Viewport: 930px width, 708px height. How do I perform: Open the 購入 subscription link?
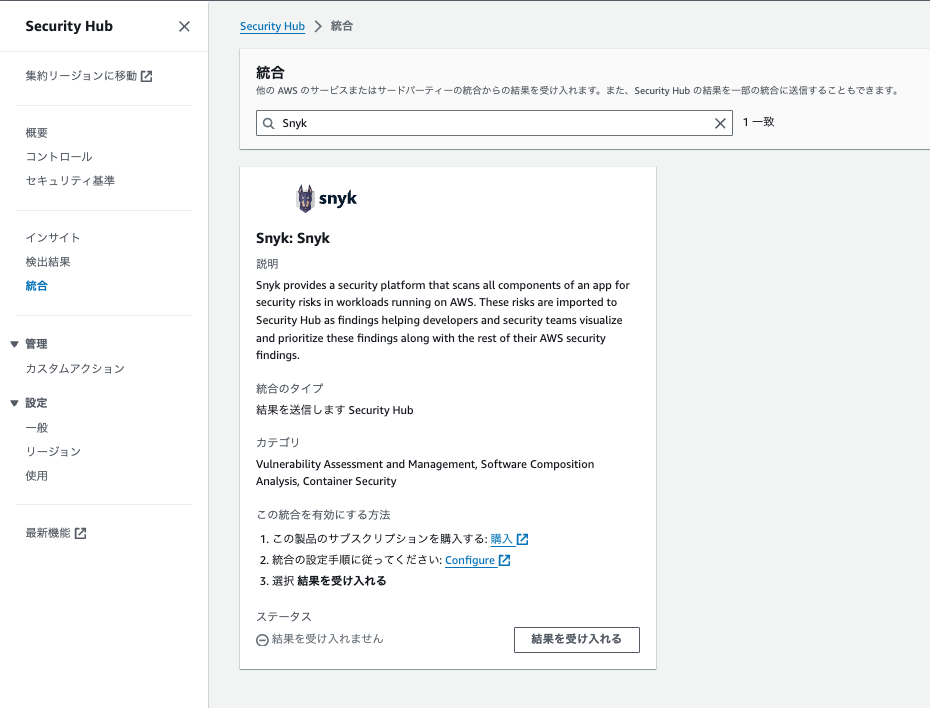(501, 539)
